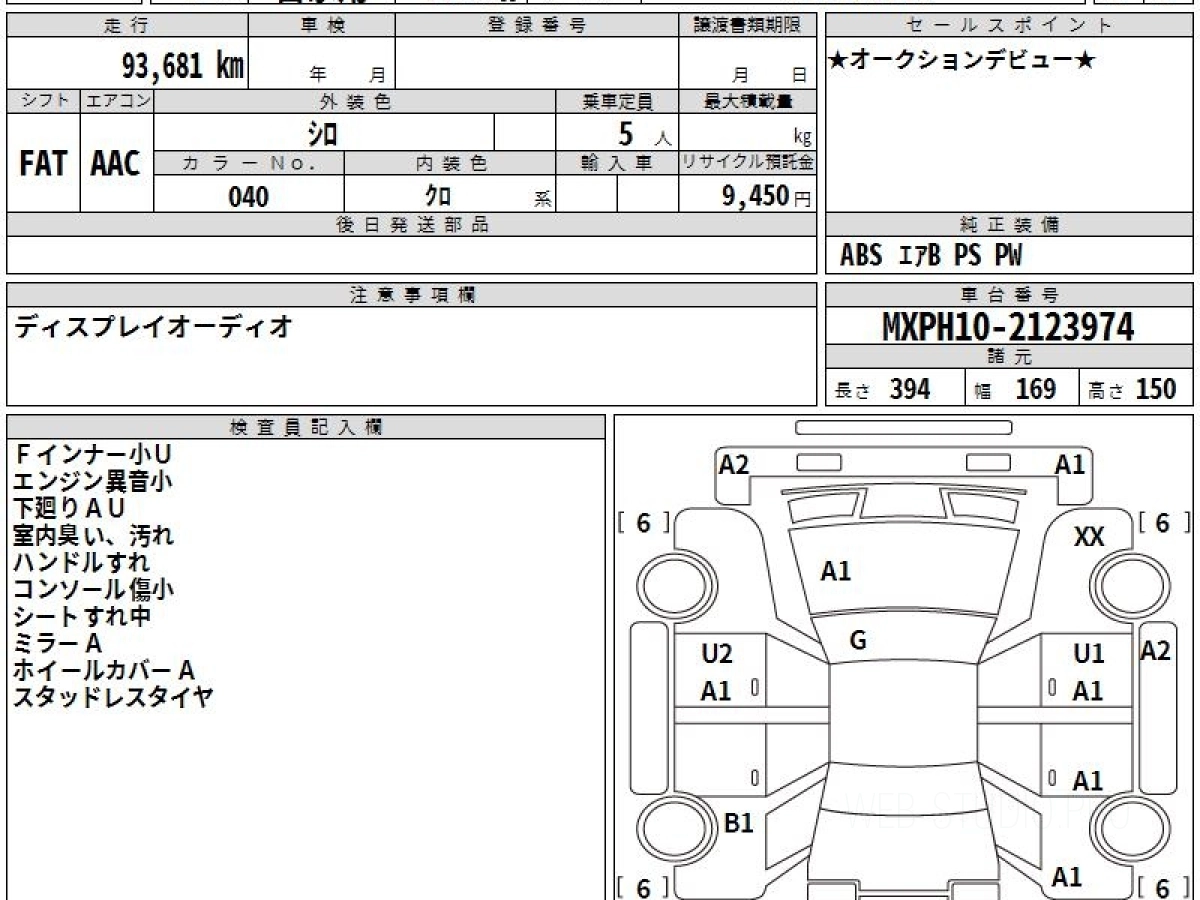Viewport: 1200px width, 900px height.
Task: Click the 内装色 header
Action: click(450, 164)
